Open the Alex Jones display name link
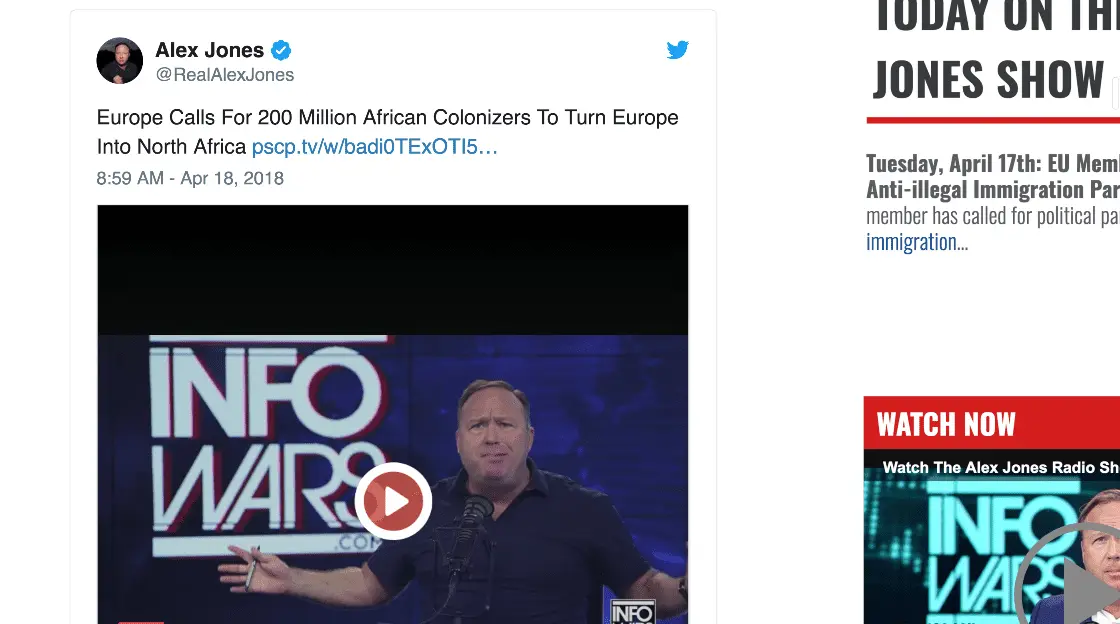1120x624 pixels. coord(209,50)
